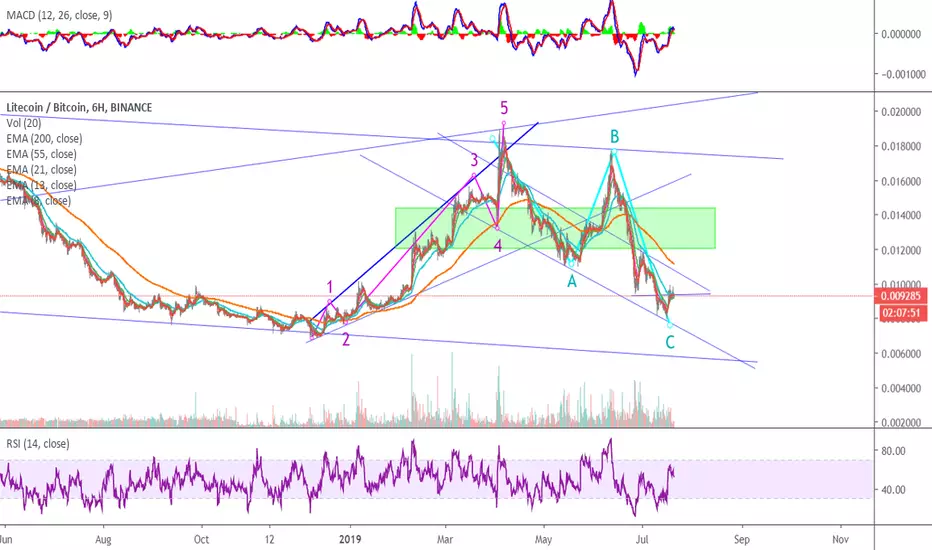This screenshot has height=550, width=932.
Task: Click the 12 date label on the time axis
Action: pos(269,539)
